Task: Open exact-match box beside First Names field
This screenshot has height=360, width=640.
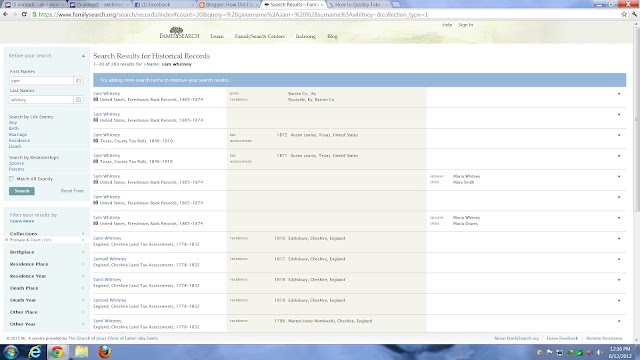Action: (78, 81)
